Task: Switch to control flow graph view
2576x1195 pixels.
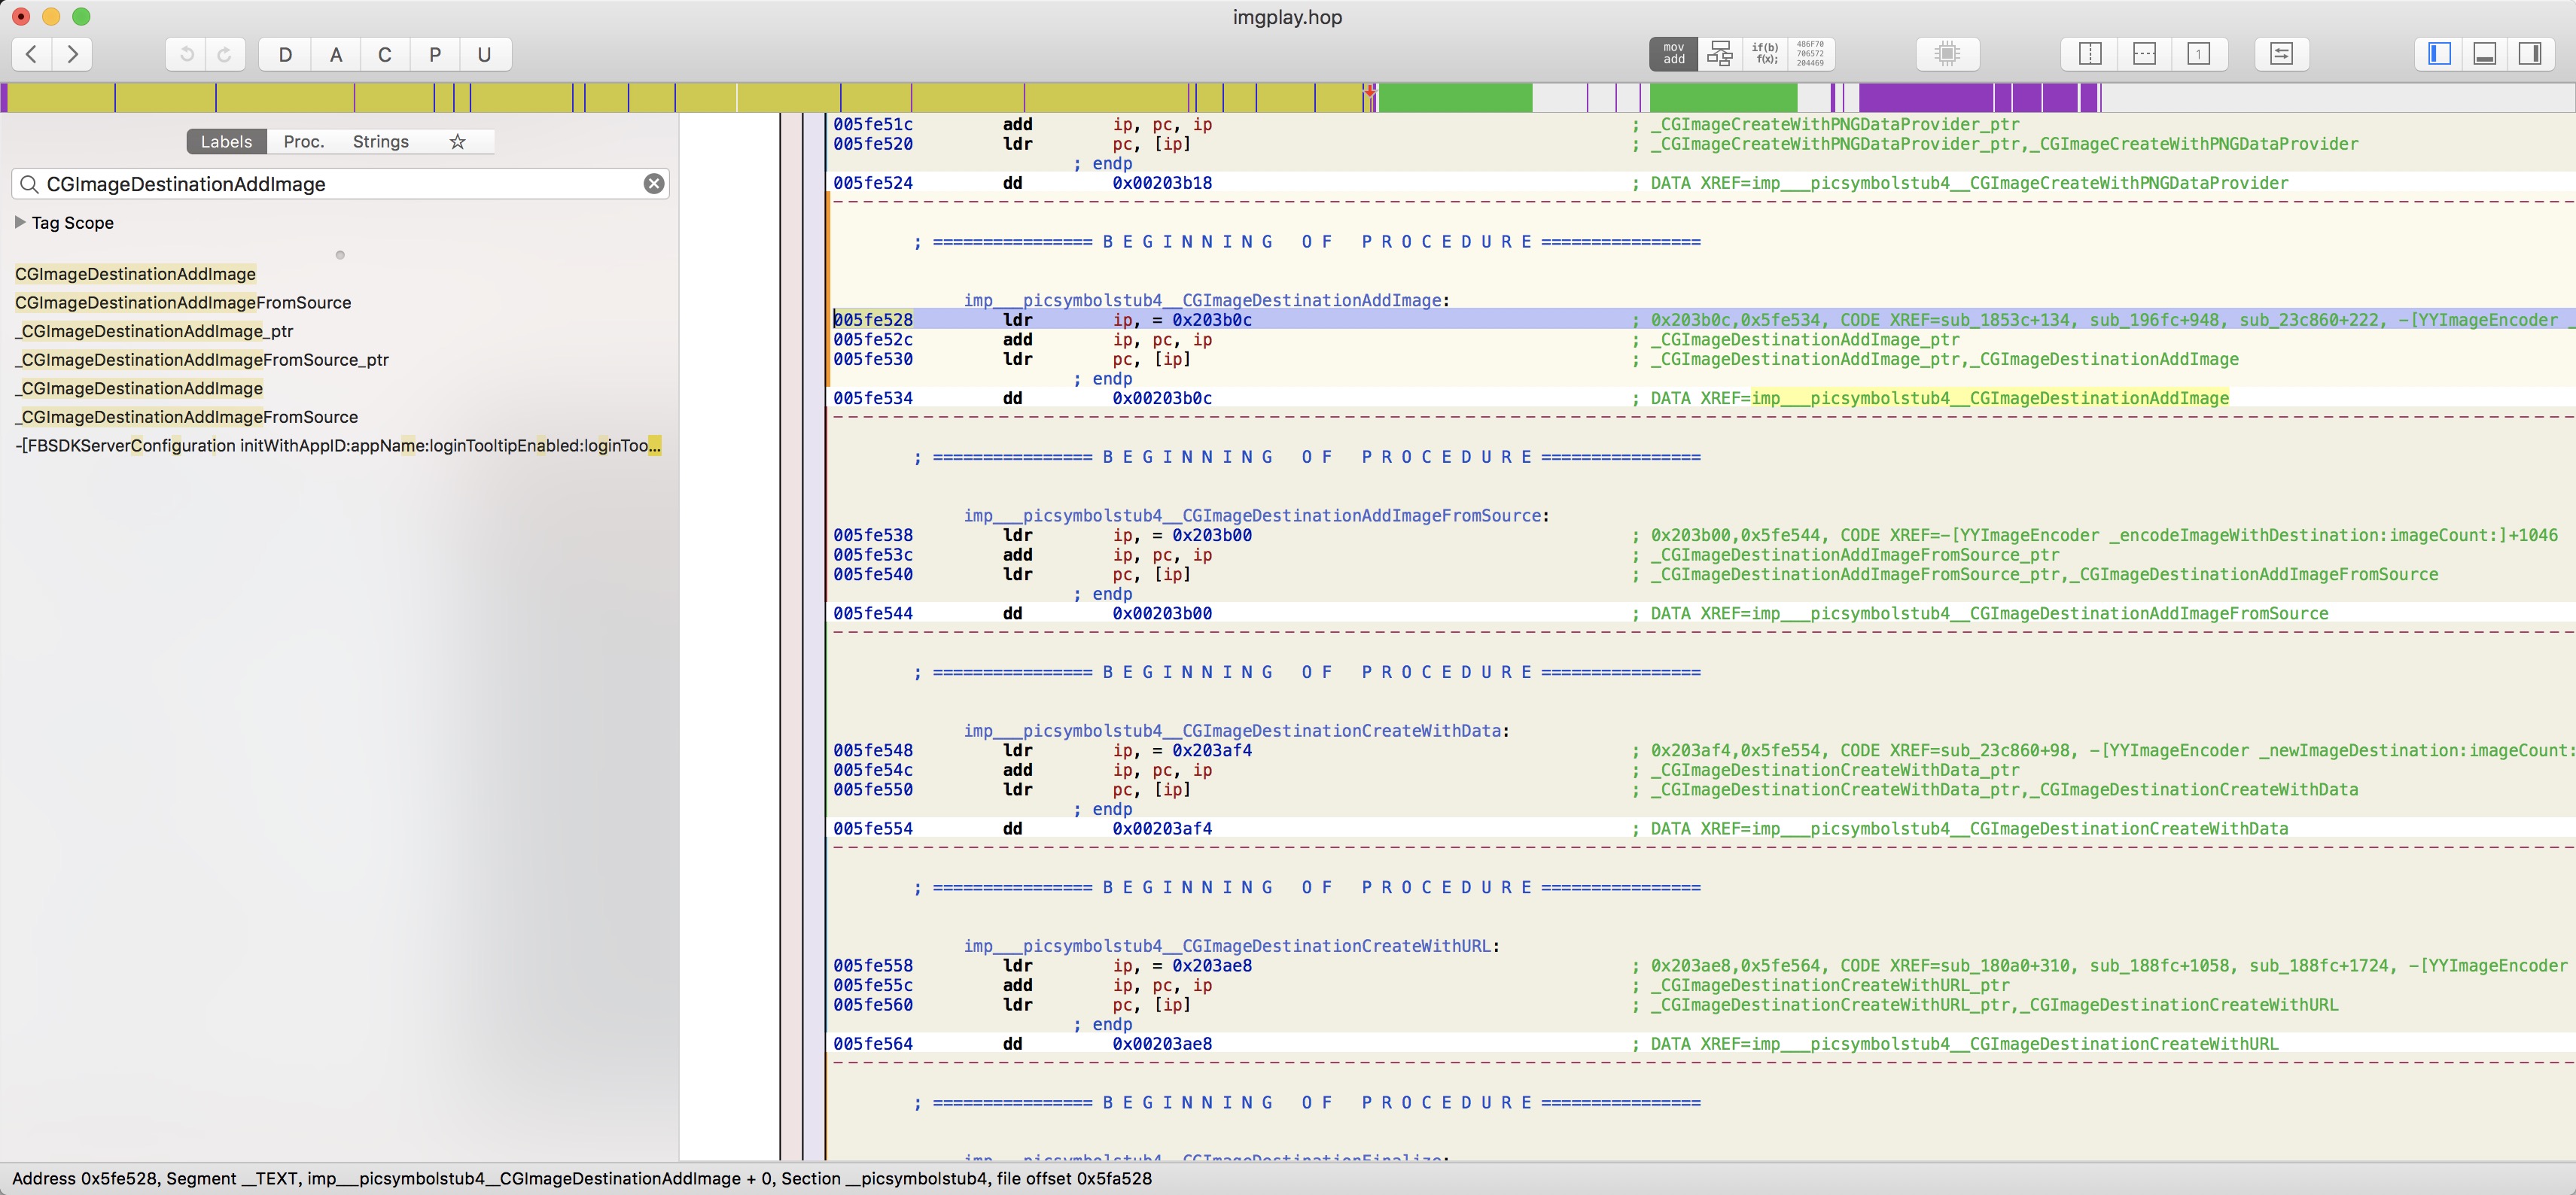Action: (1719, 54)
